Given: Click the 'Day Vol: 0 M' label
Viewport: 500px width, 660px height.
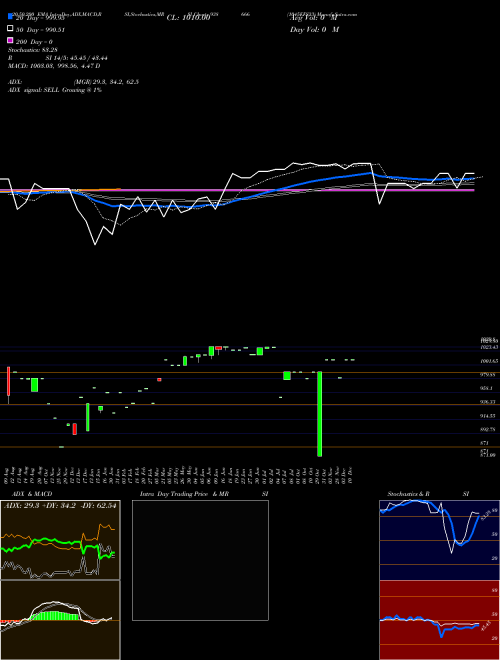Looking at the screenshot, I should [x=314, y=29].
